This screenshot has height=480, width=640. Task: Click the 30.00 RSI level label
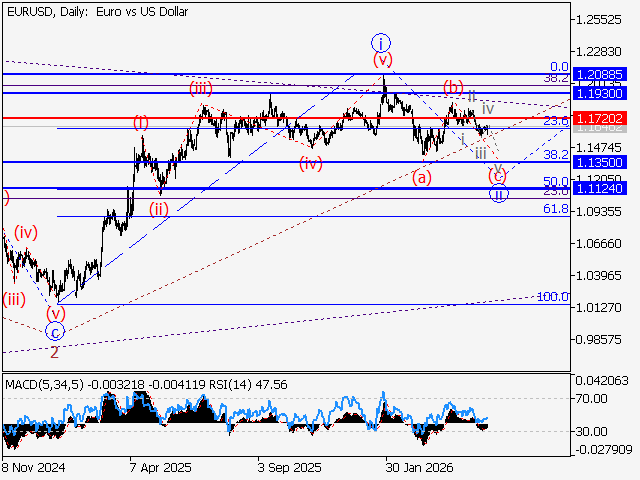(x=592, y=431)
